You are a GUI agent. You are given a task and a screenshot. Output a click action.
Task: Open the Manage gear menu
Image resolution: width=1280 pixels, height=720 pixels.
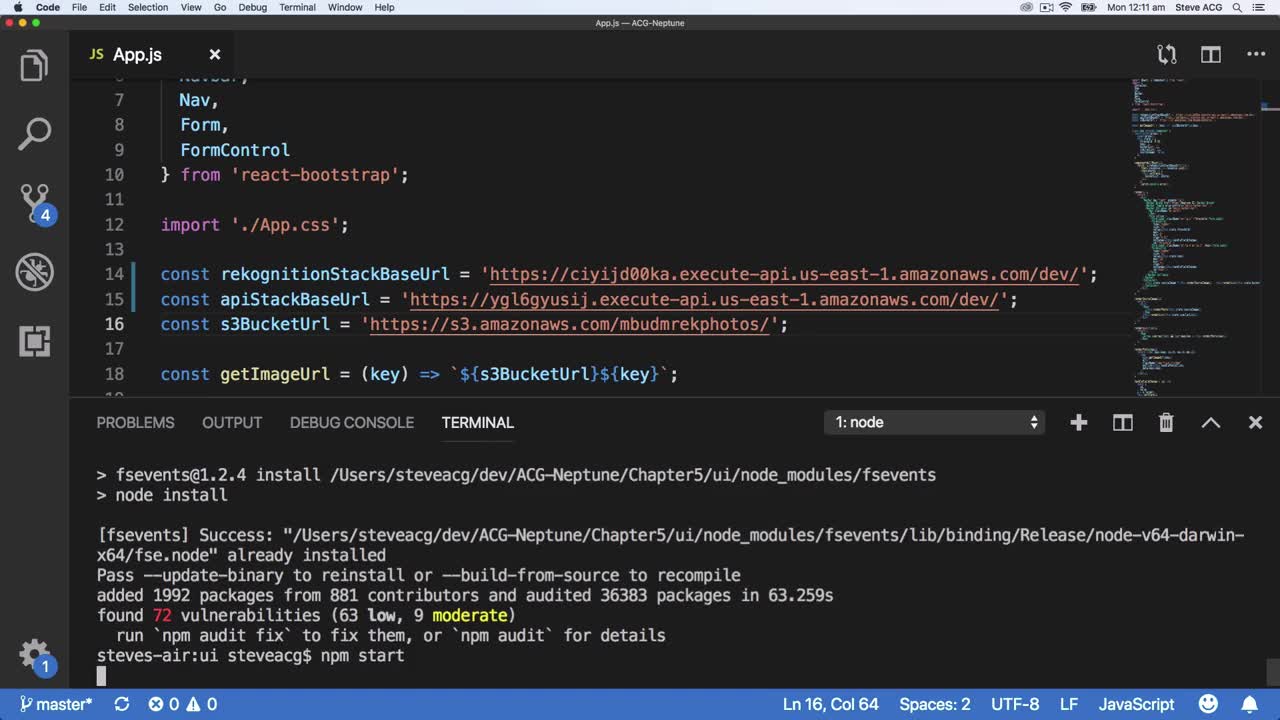(x=34, y=656)
